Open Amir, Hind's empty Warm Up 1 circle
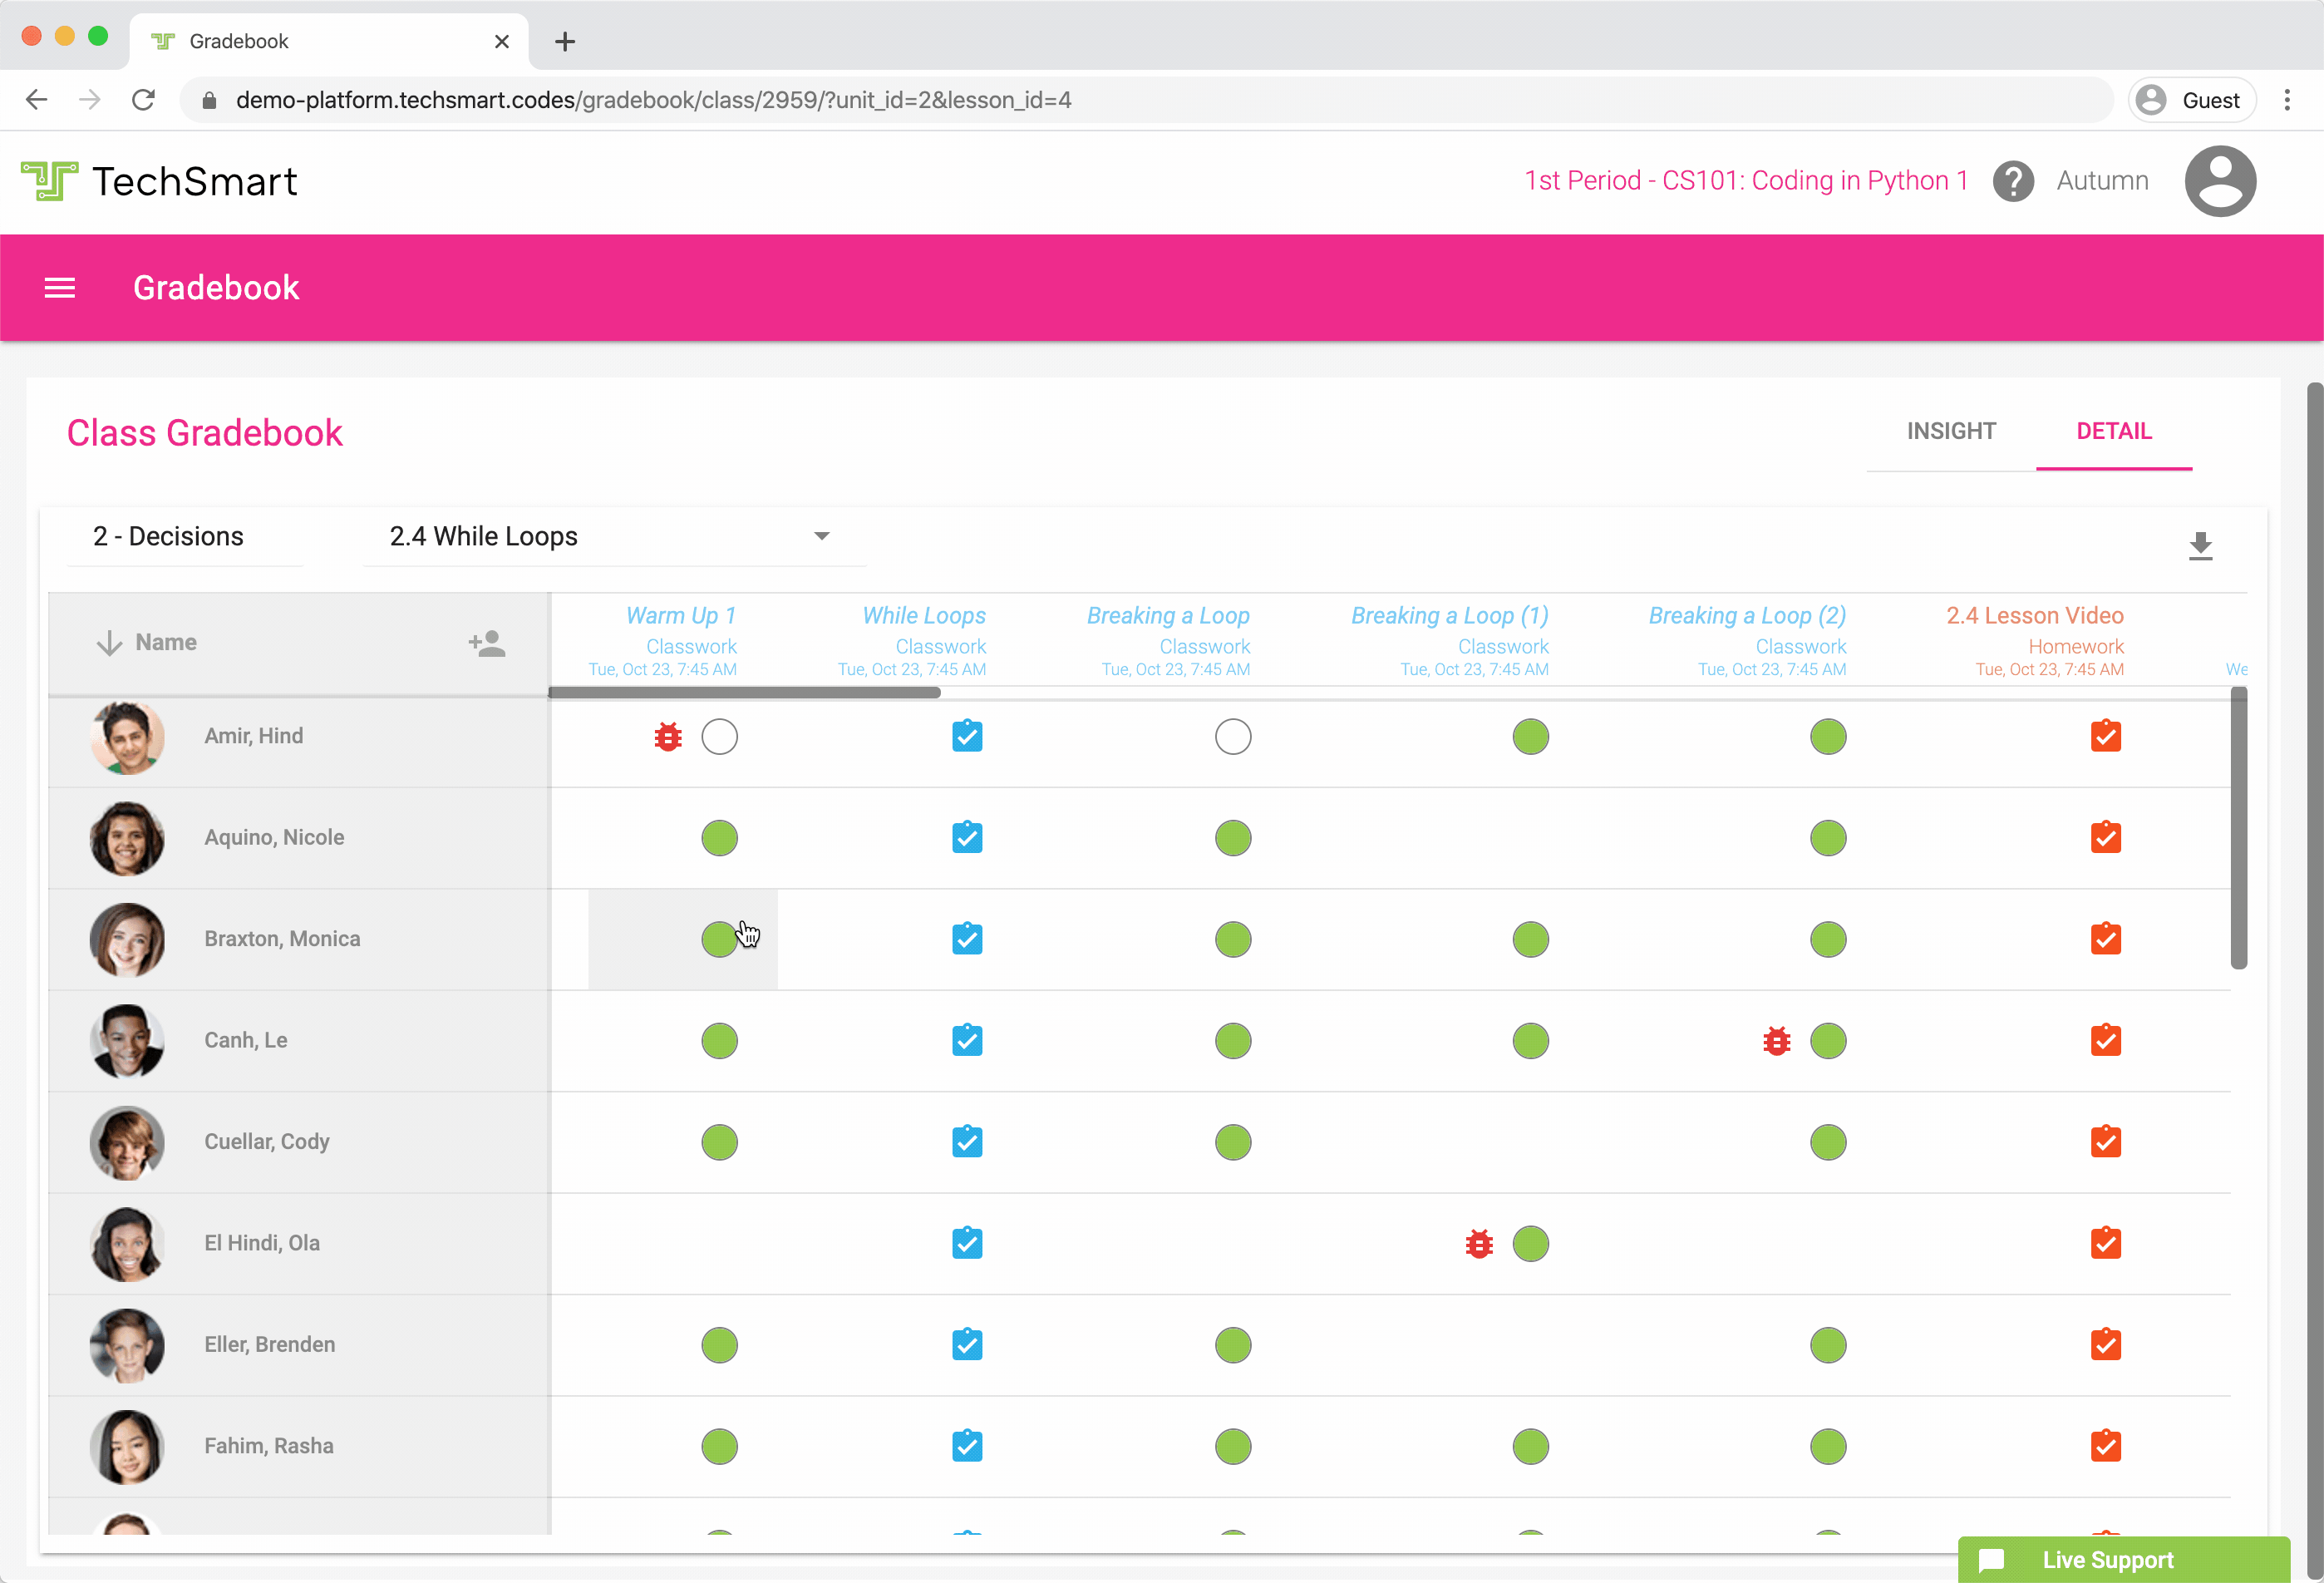Screen dimensions: 2324x1583 pos(719,737)
